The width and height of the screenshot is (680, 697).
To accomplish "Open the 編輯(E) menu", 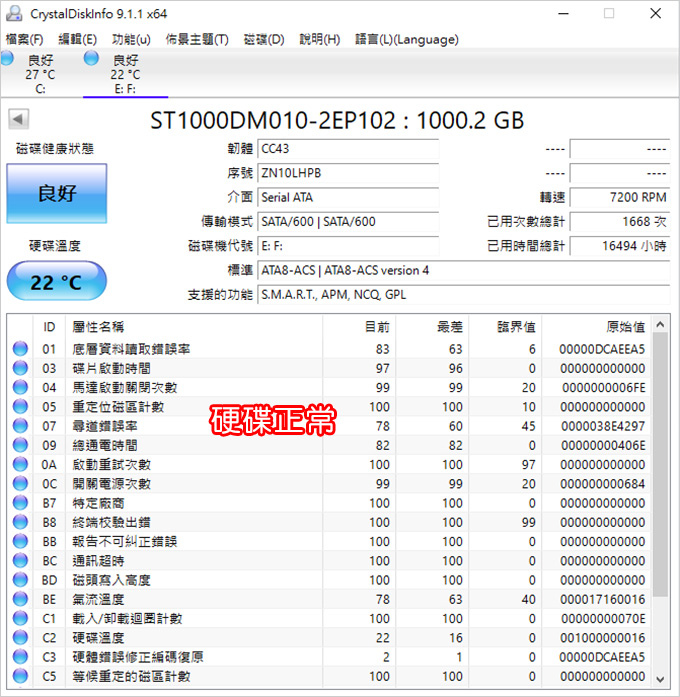I will 77,40.
